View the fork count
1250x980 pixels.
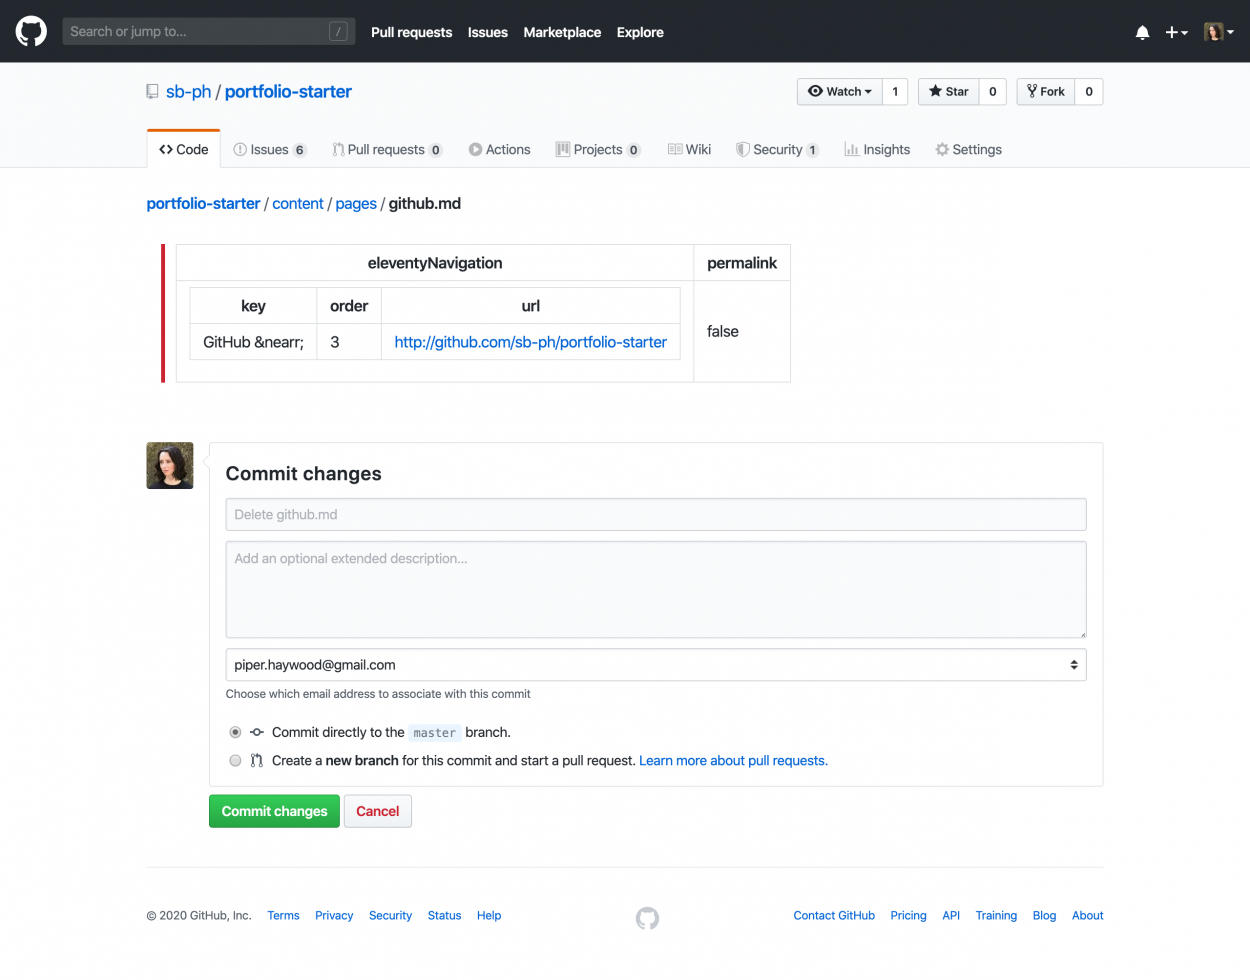(1089, 91)
